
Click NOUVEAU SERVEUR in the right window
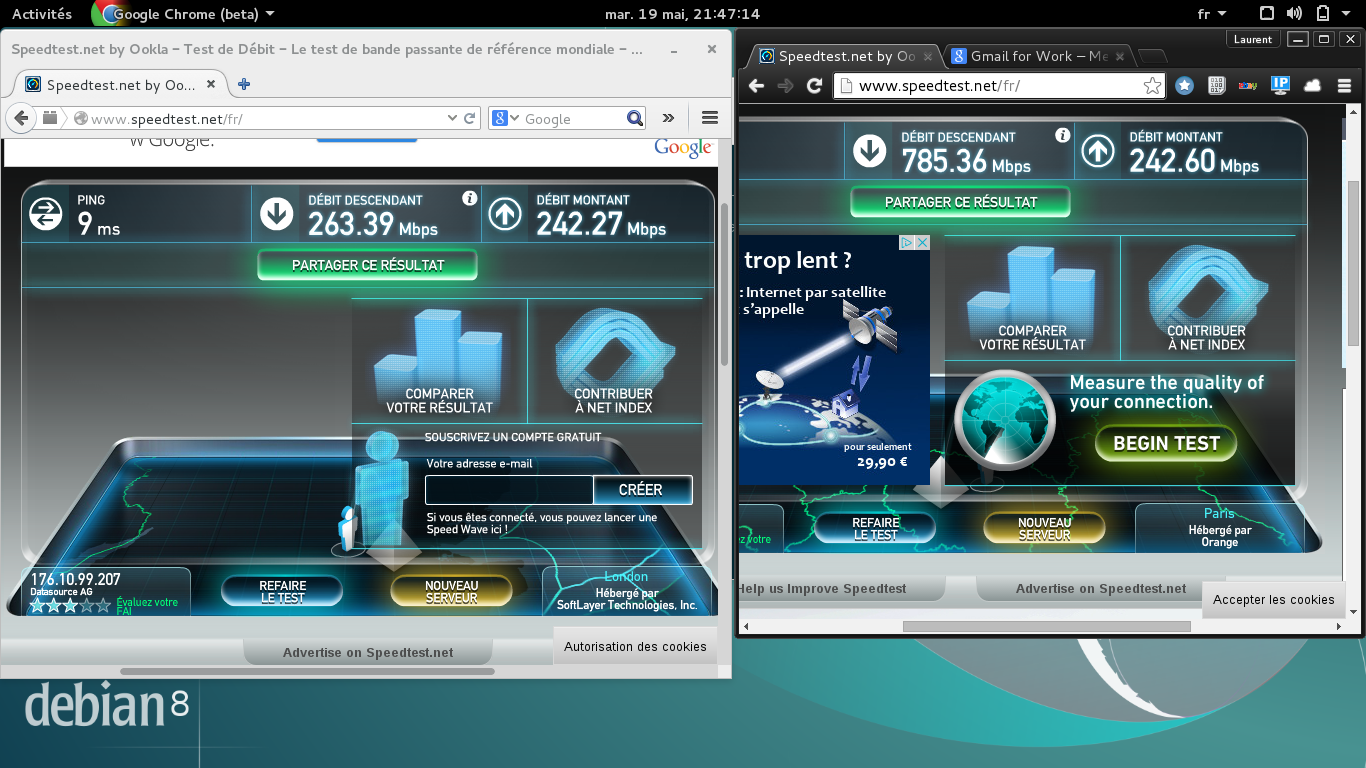pyautogui.click(x=1044, y=528)
